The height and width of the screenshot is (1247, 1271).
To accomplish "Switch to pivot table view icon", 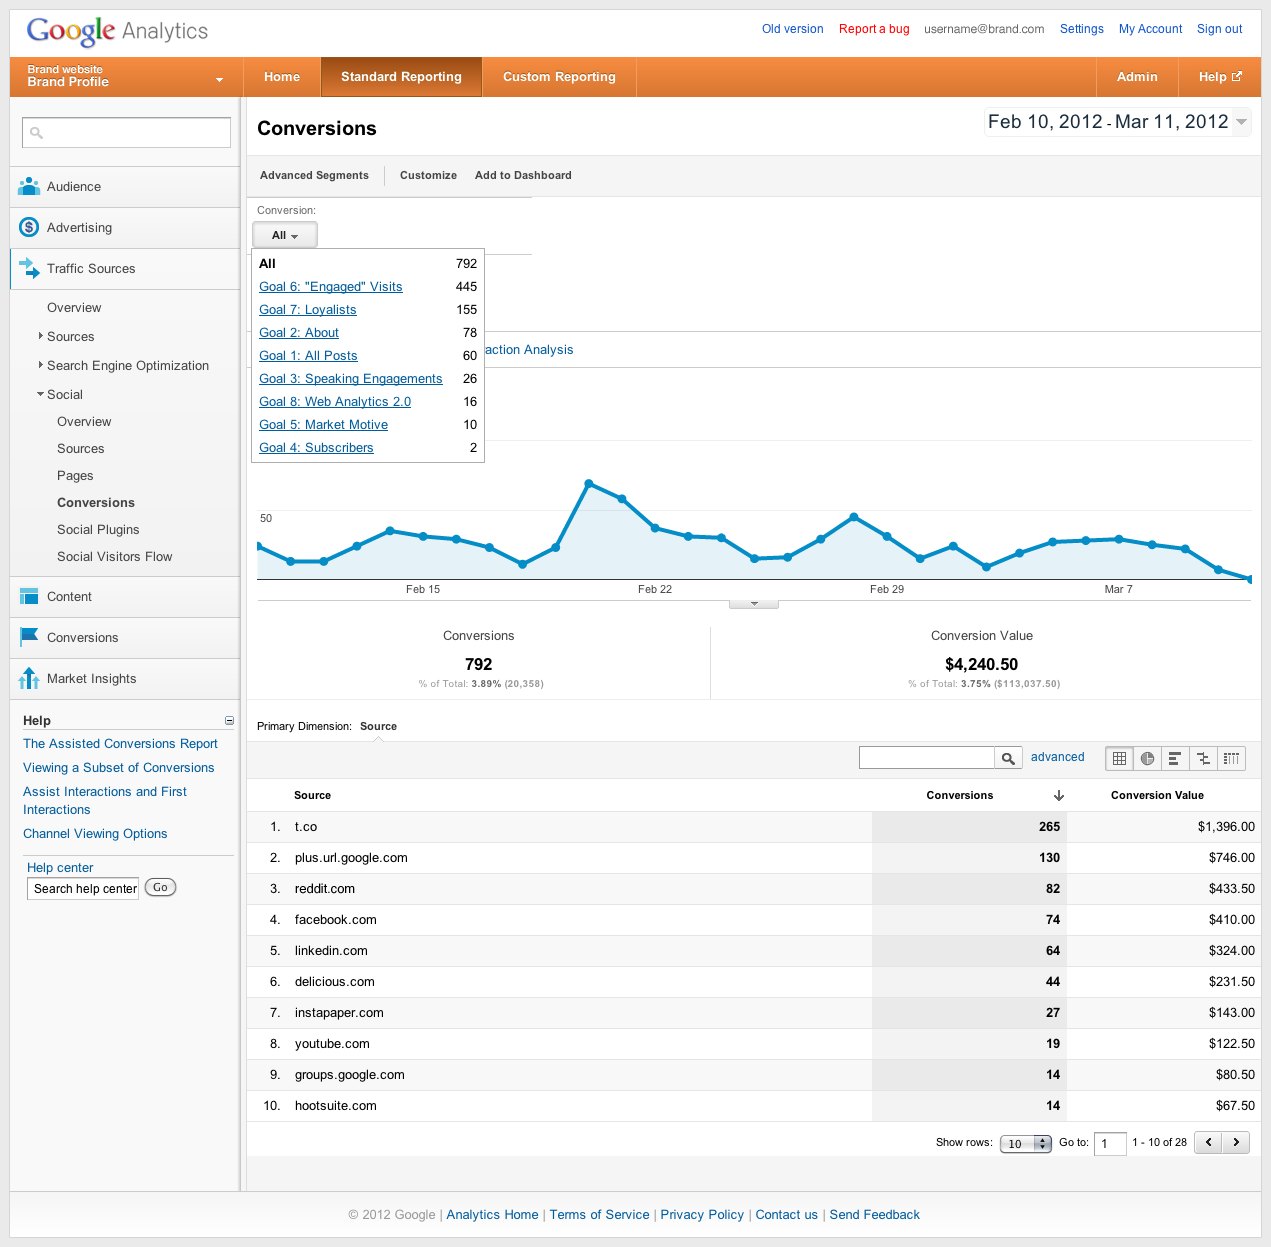I will [1231, 758].
